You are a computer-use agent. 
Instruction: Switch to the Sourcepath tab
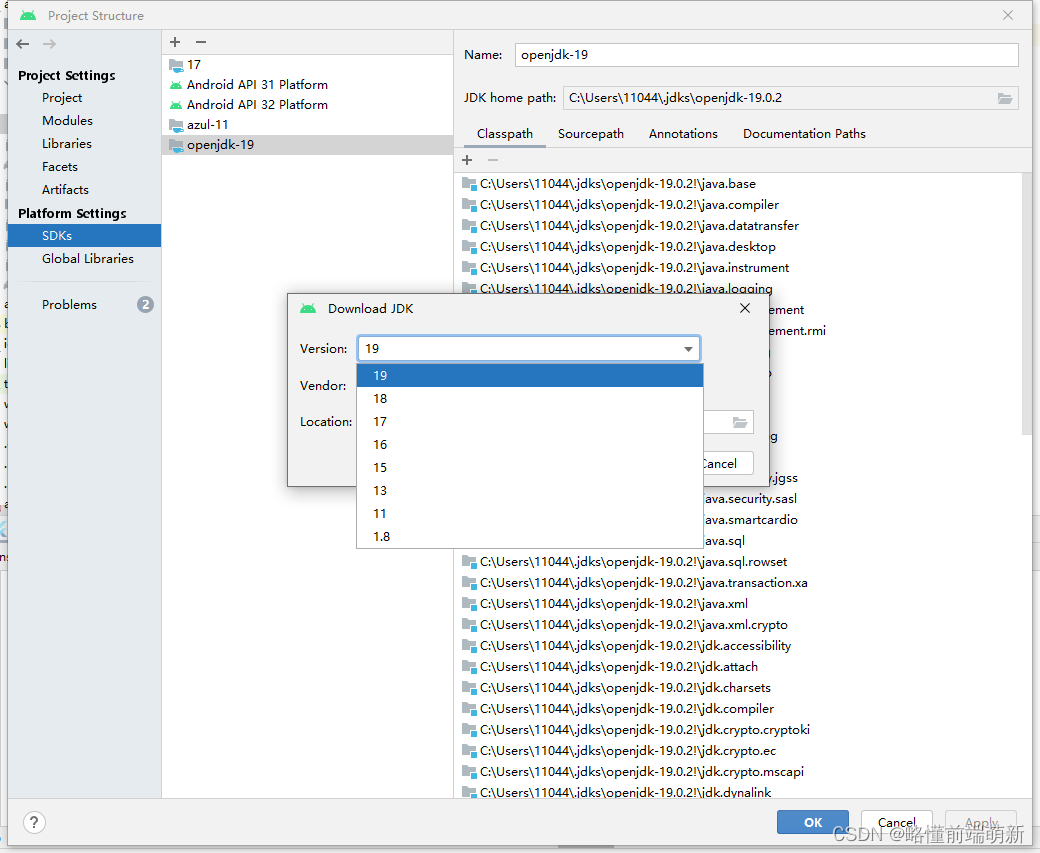point(590,133)
